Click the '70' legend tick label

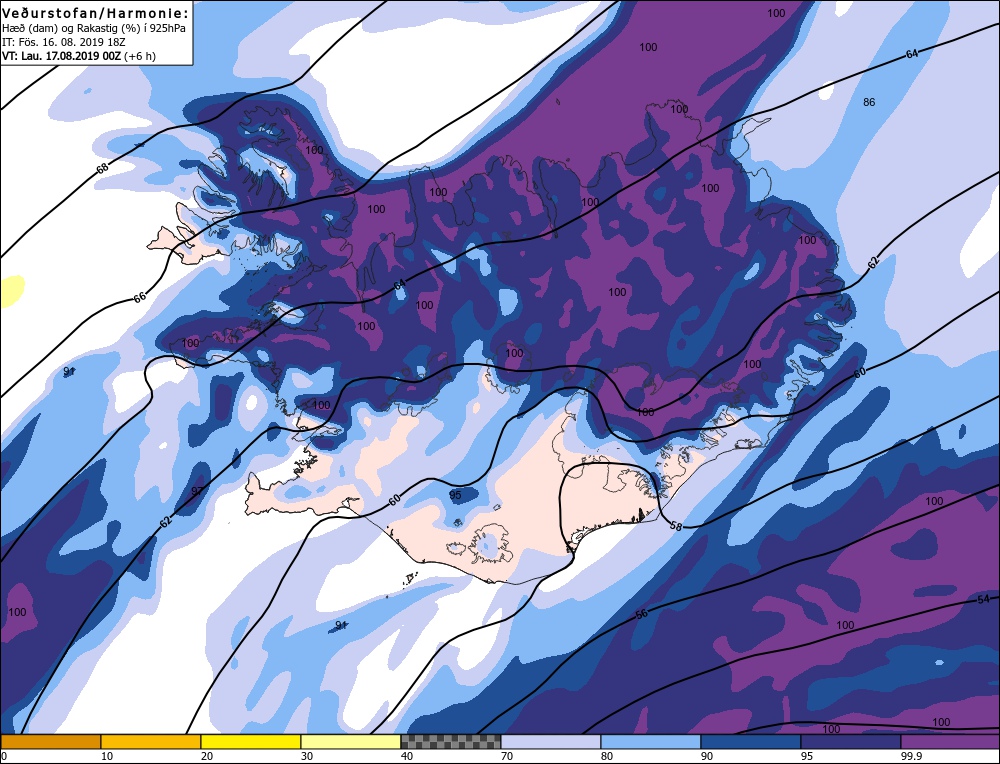506,756
